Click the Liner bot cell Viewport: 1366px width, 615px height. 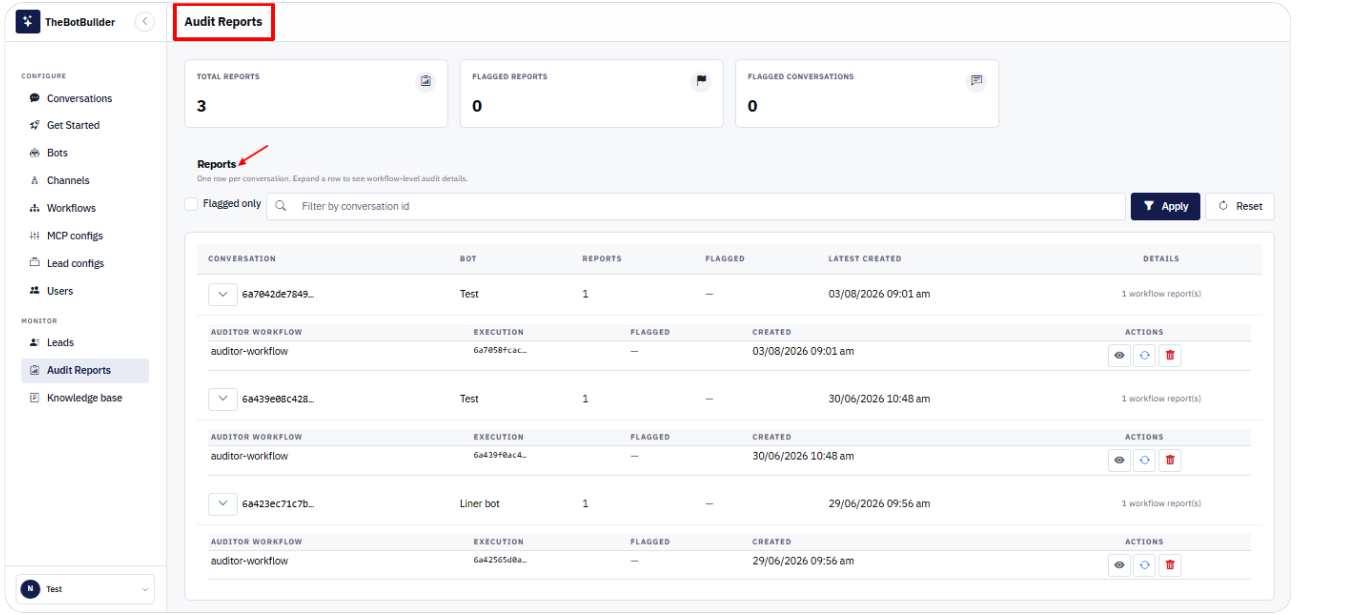[x=480, y=503]
